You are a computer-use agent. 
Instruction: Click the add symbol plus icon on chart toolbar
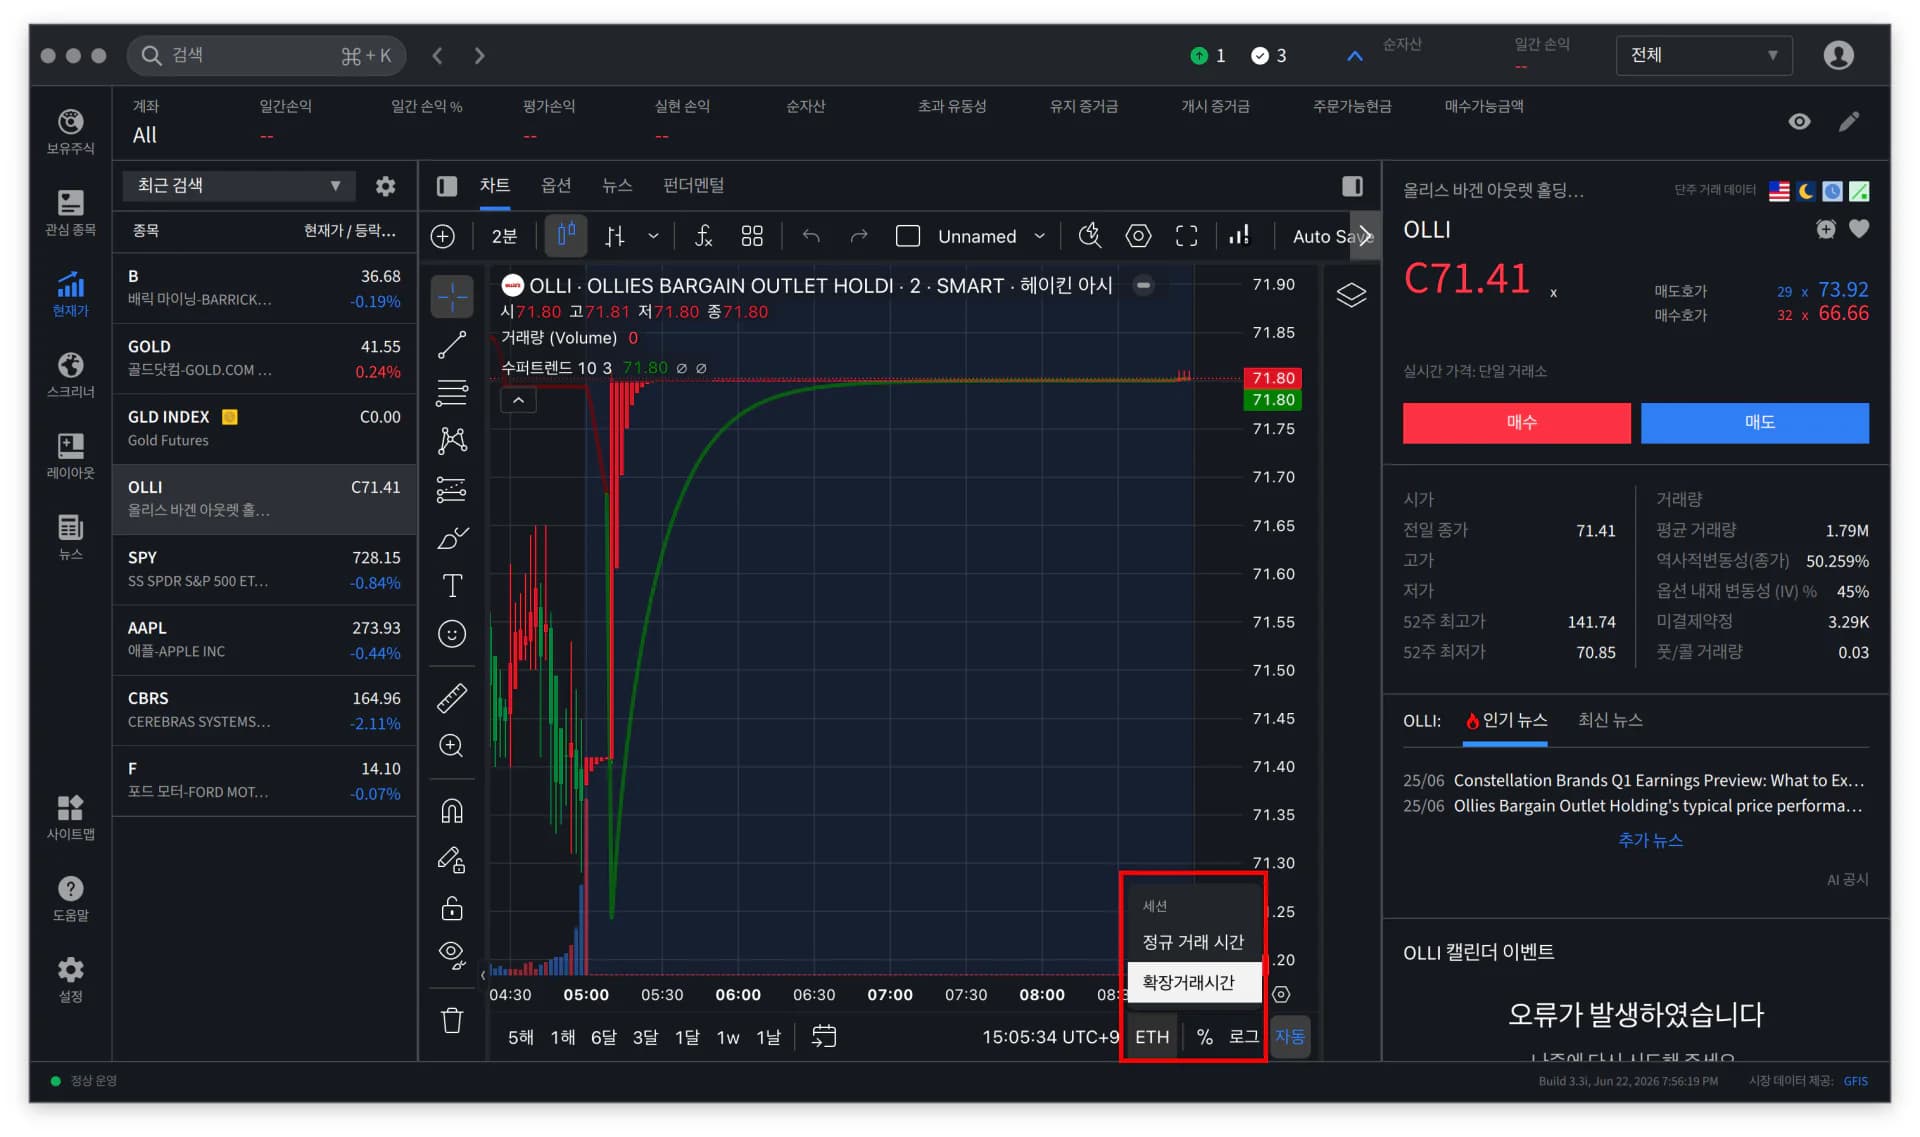click(443, 236)
